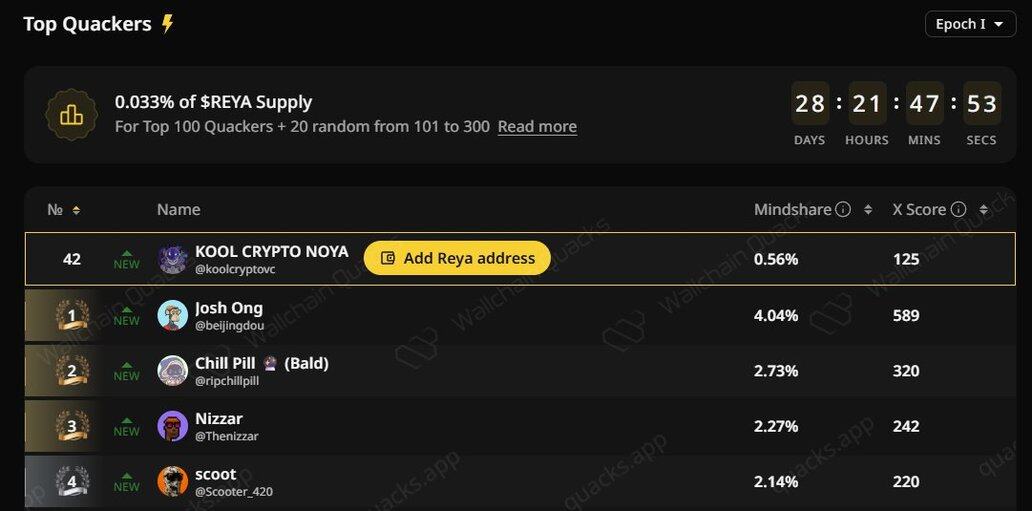This screenshot has width=1032, height=511.
Task: Sort by Mindshare column arrows
Action: 868,210
